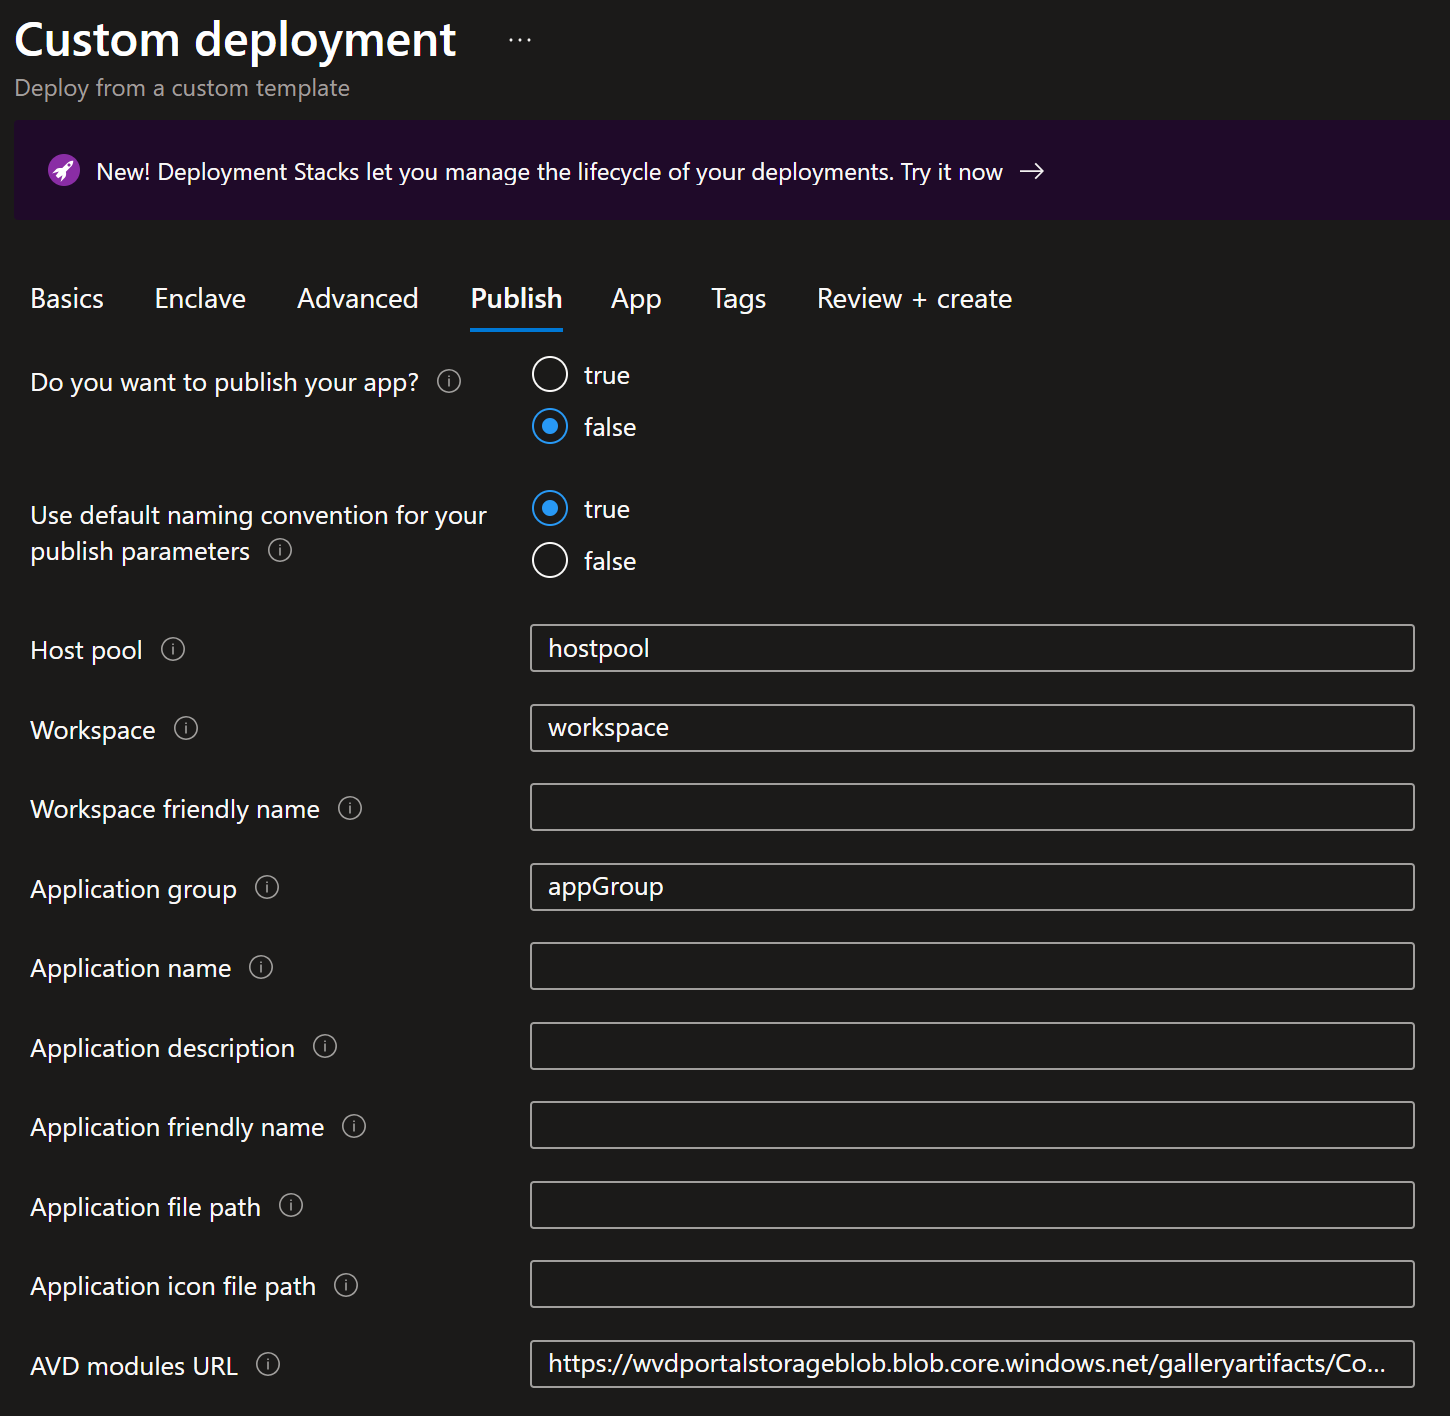
Task: Switch to the Tags tab
Action: coord(739,299)
